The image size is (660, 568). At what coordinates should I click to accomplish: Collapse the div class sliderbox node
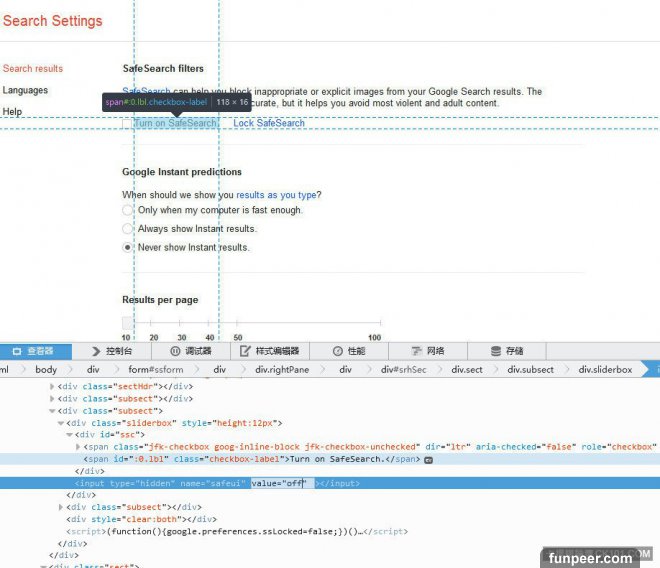62,423
